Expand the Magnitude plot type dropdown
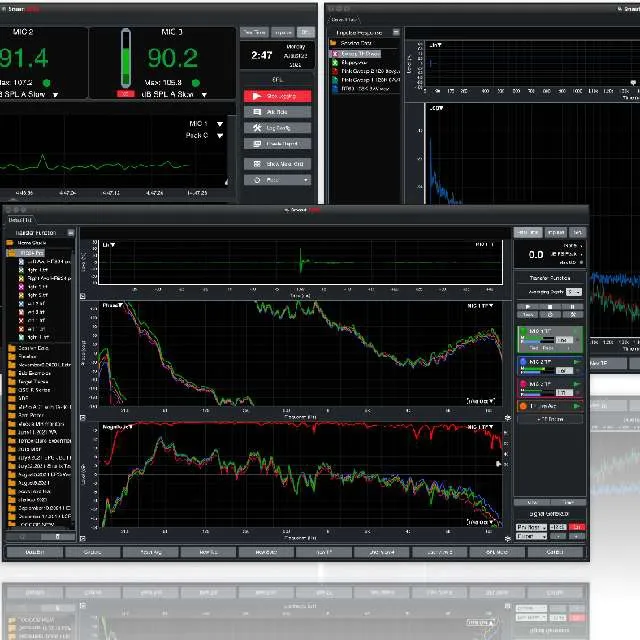 [132, 425]
